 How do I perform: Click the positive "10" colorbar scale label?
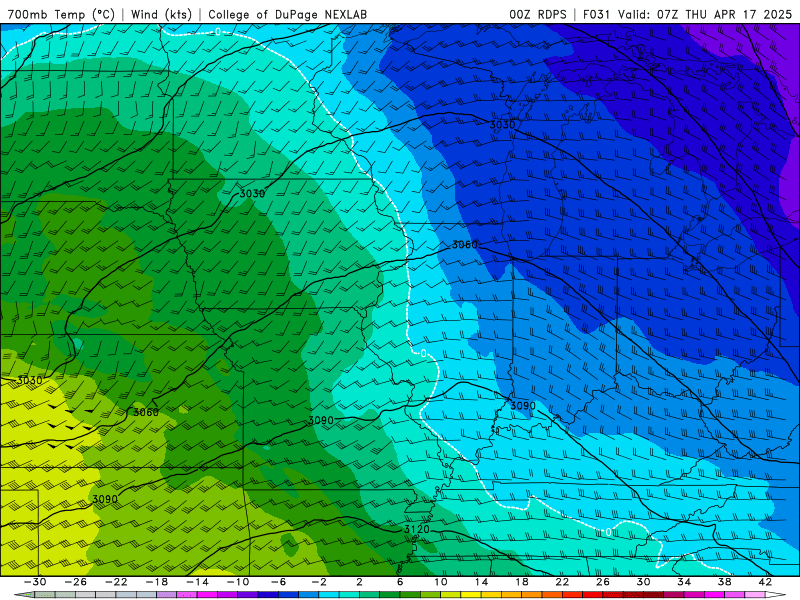440,582
